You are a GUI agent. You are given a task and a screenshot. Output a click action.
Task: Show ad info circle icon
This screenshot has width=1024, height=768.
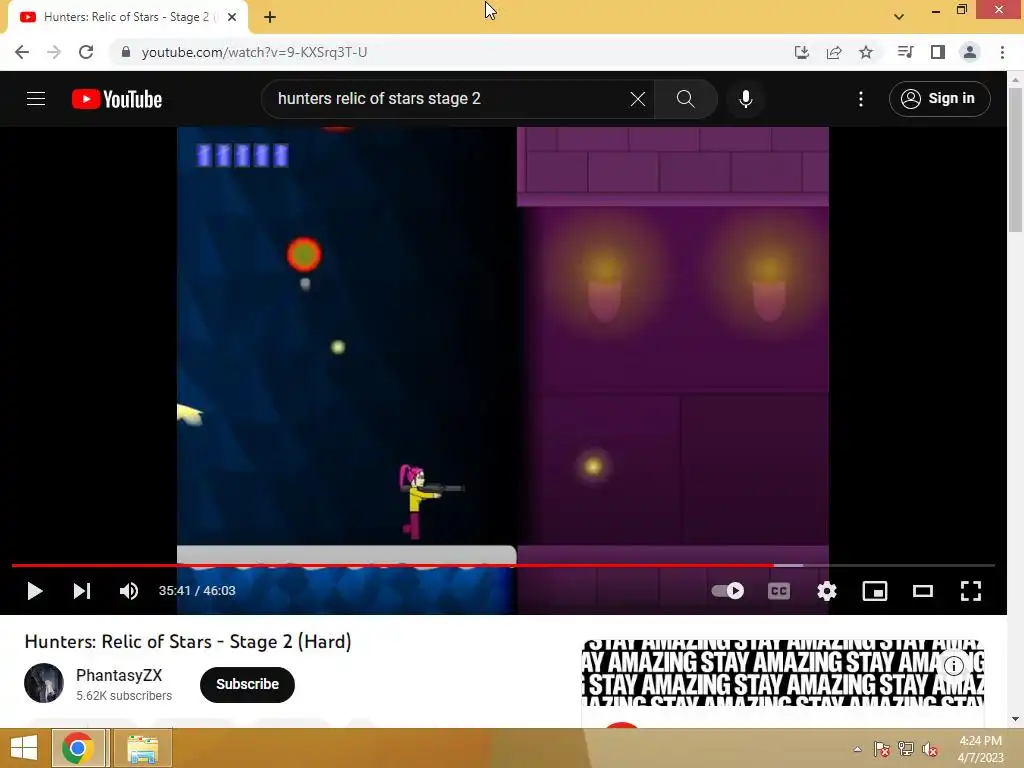point(954,665)
